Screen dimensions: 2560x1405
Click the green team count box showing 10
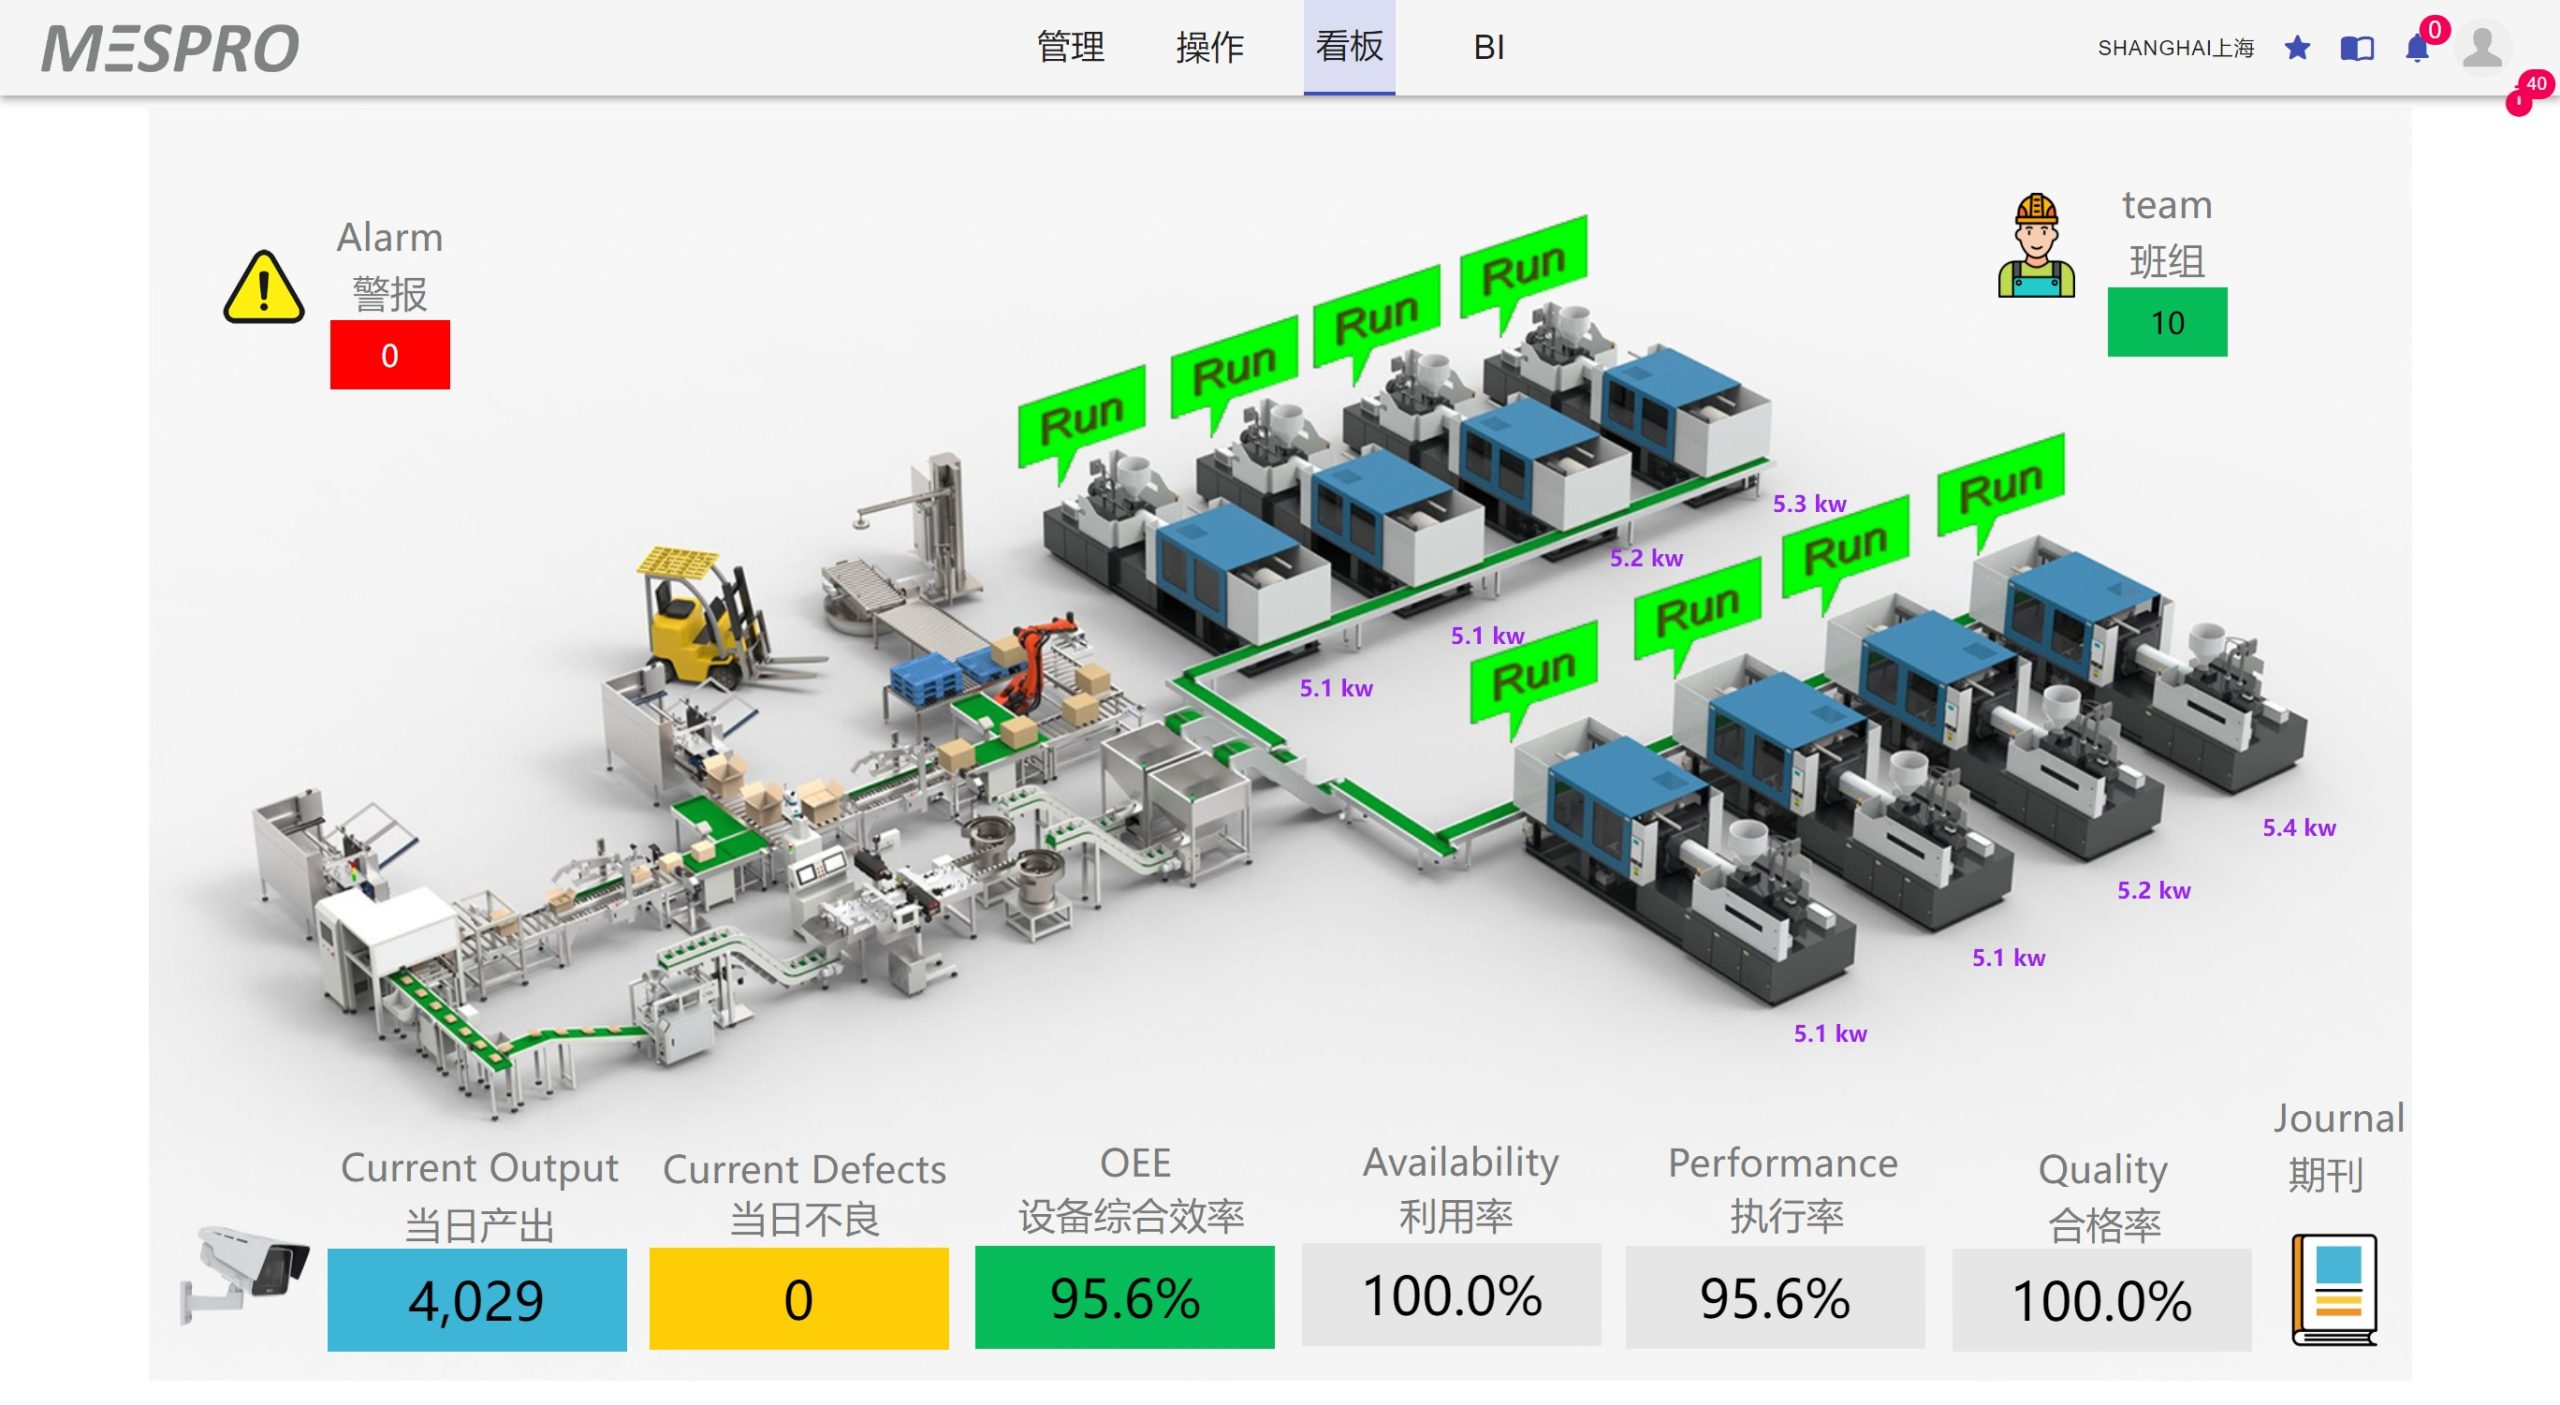(x=2167, y=322)
